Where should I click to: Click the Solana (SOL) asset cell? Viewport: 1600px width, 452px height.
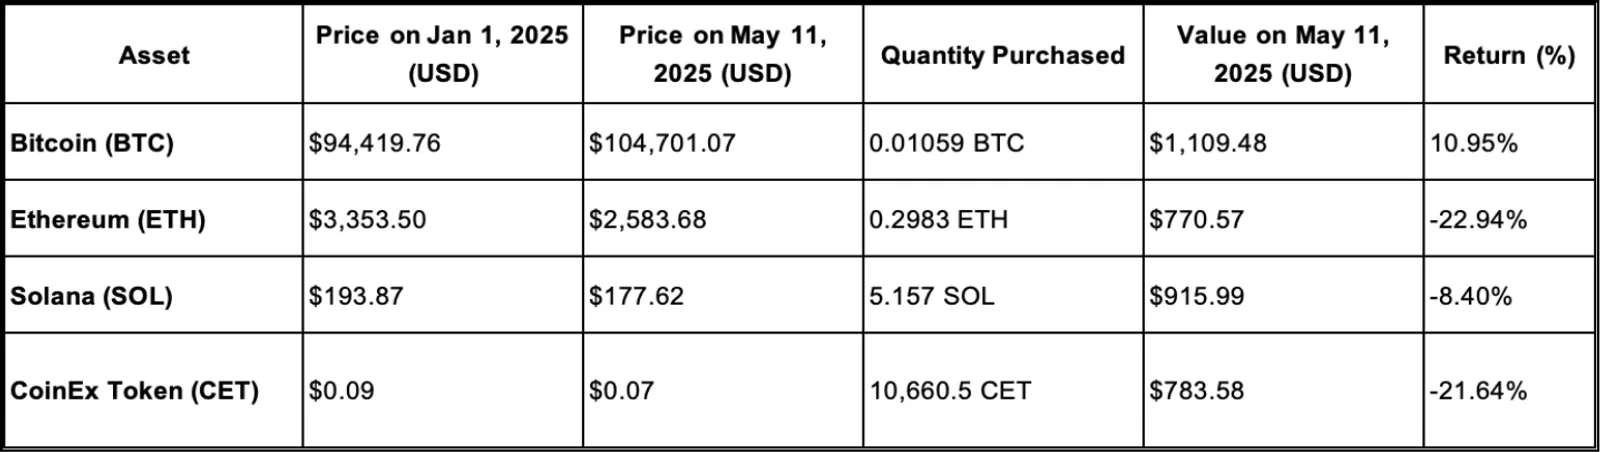tap(153, 295)
